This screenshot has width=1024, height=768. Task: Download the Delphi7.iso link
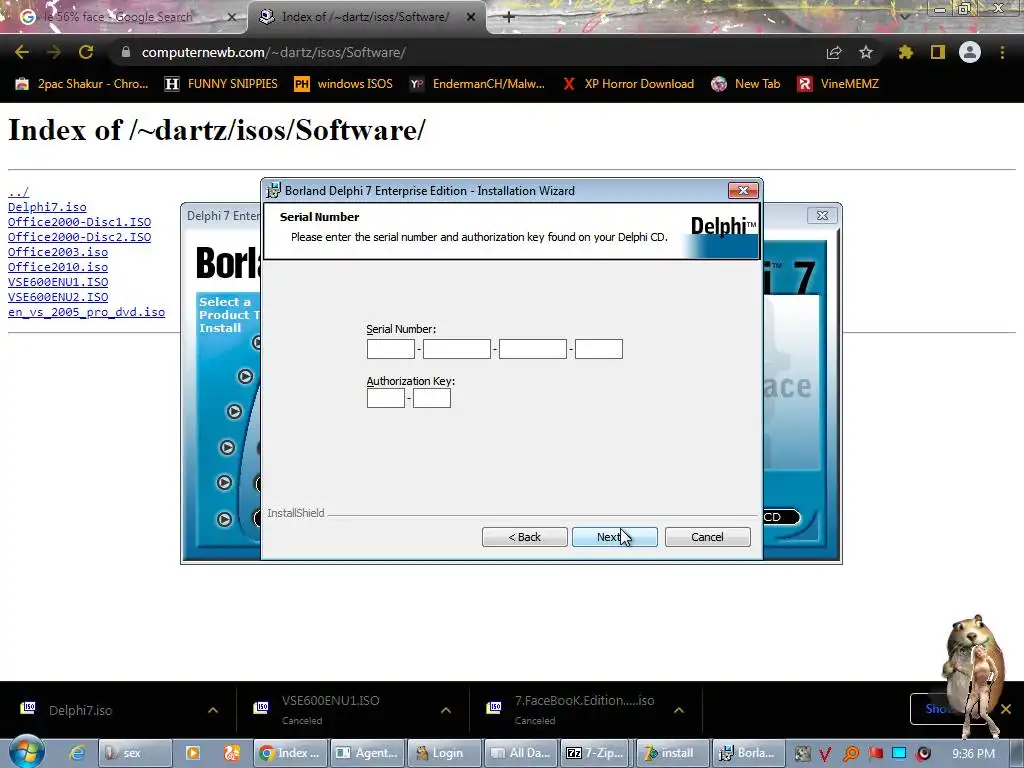coord(47,207)
